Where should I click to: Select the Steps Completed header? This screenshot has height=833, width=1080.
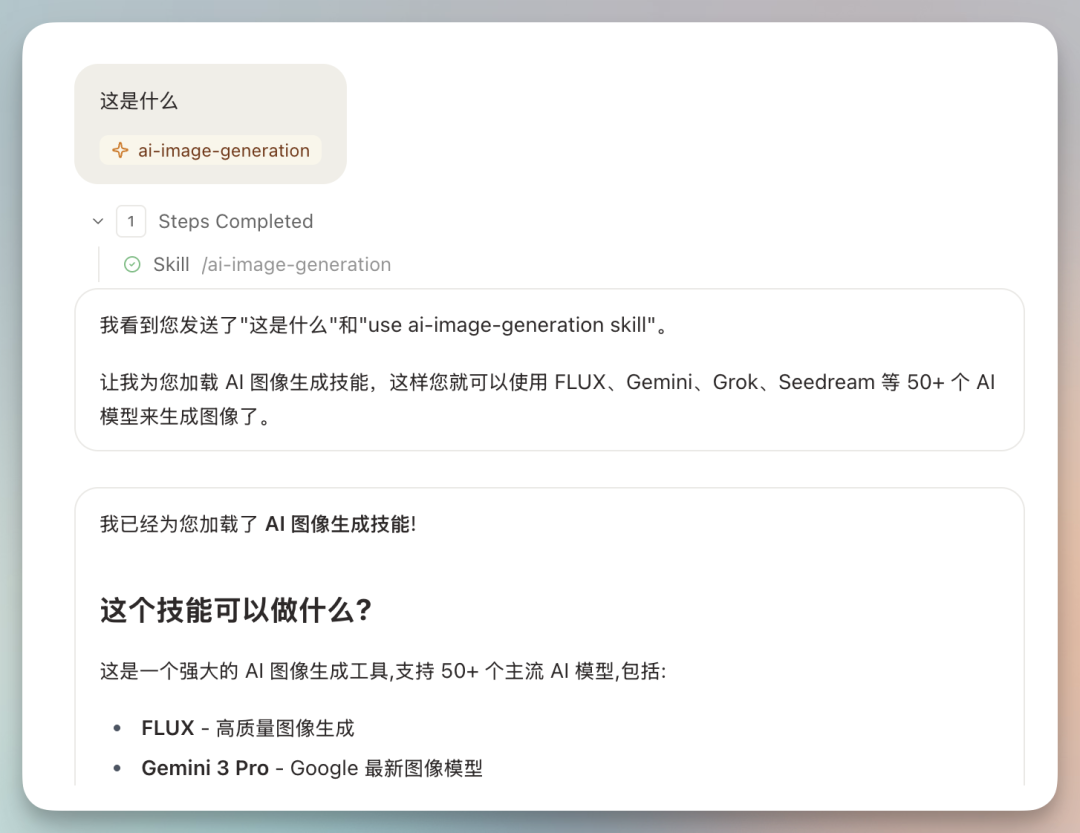point(236,221)
